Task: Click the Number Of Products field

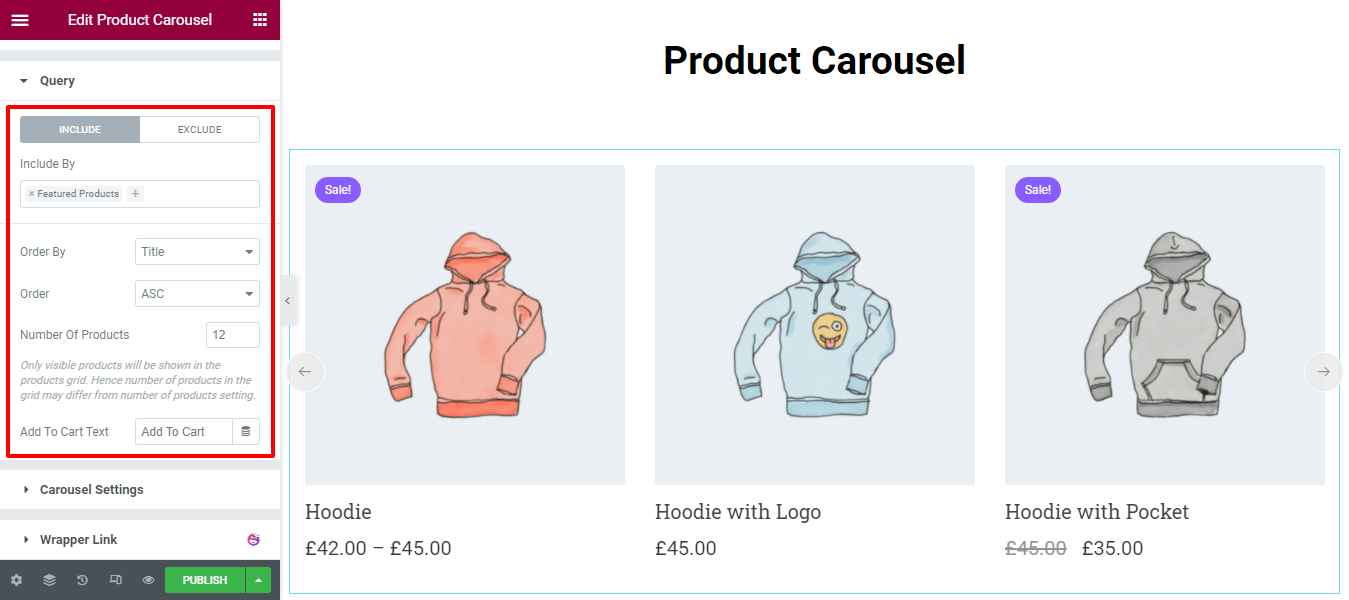Action: pos(232,335)
